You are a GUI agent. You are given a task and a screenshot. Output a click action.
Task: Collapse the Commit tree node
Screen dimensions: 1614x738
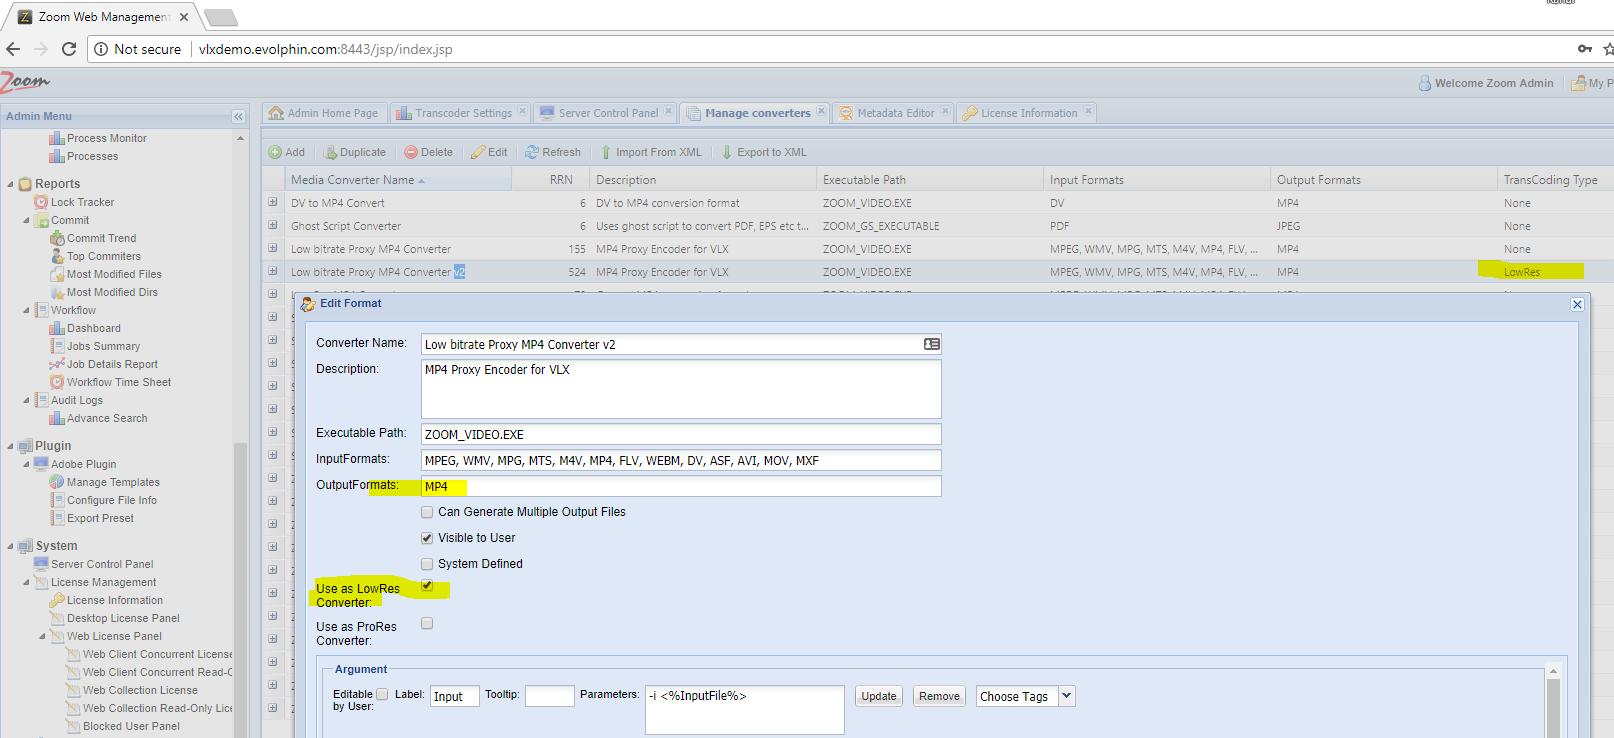[x=26, y=220]
